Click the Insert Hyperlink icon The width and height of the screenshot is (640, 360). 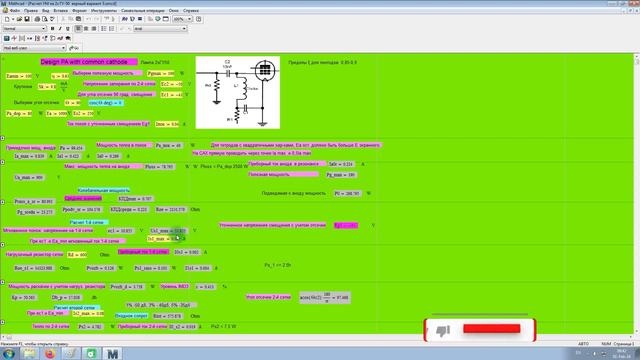tap(150, 19)
